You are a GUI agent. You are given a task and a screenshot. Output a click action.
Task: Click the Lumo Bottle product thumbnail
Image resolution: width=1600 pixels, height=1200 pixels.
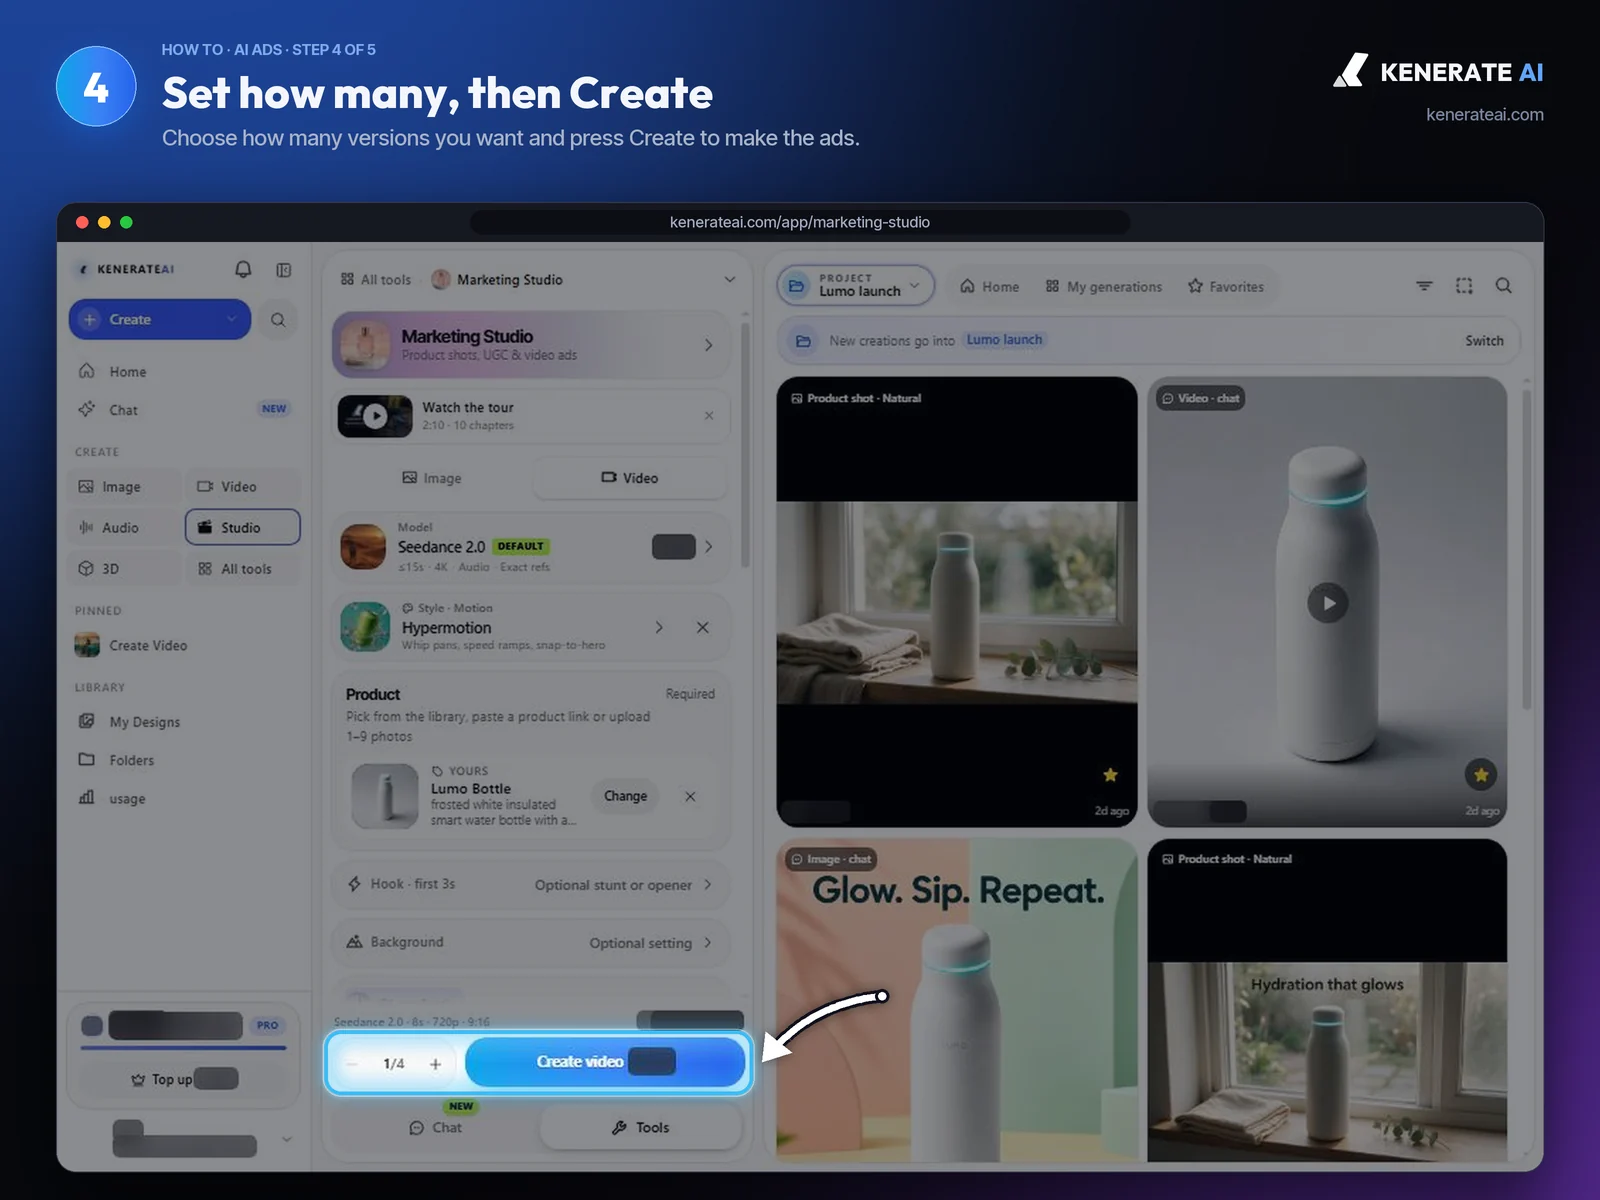click(385, 796)
